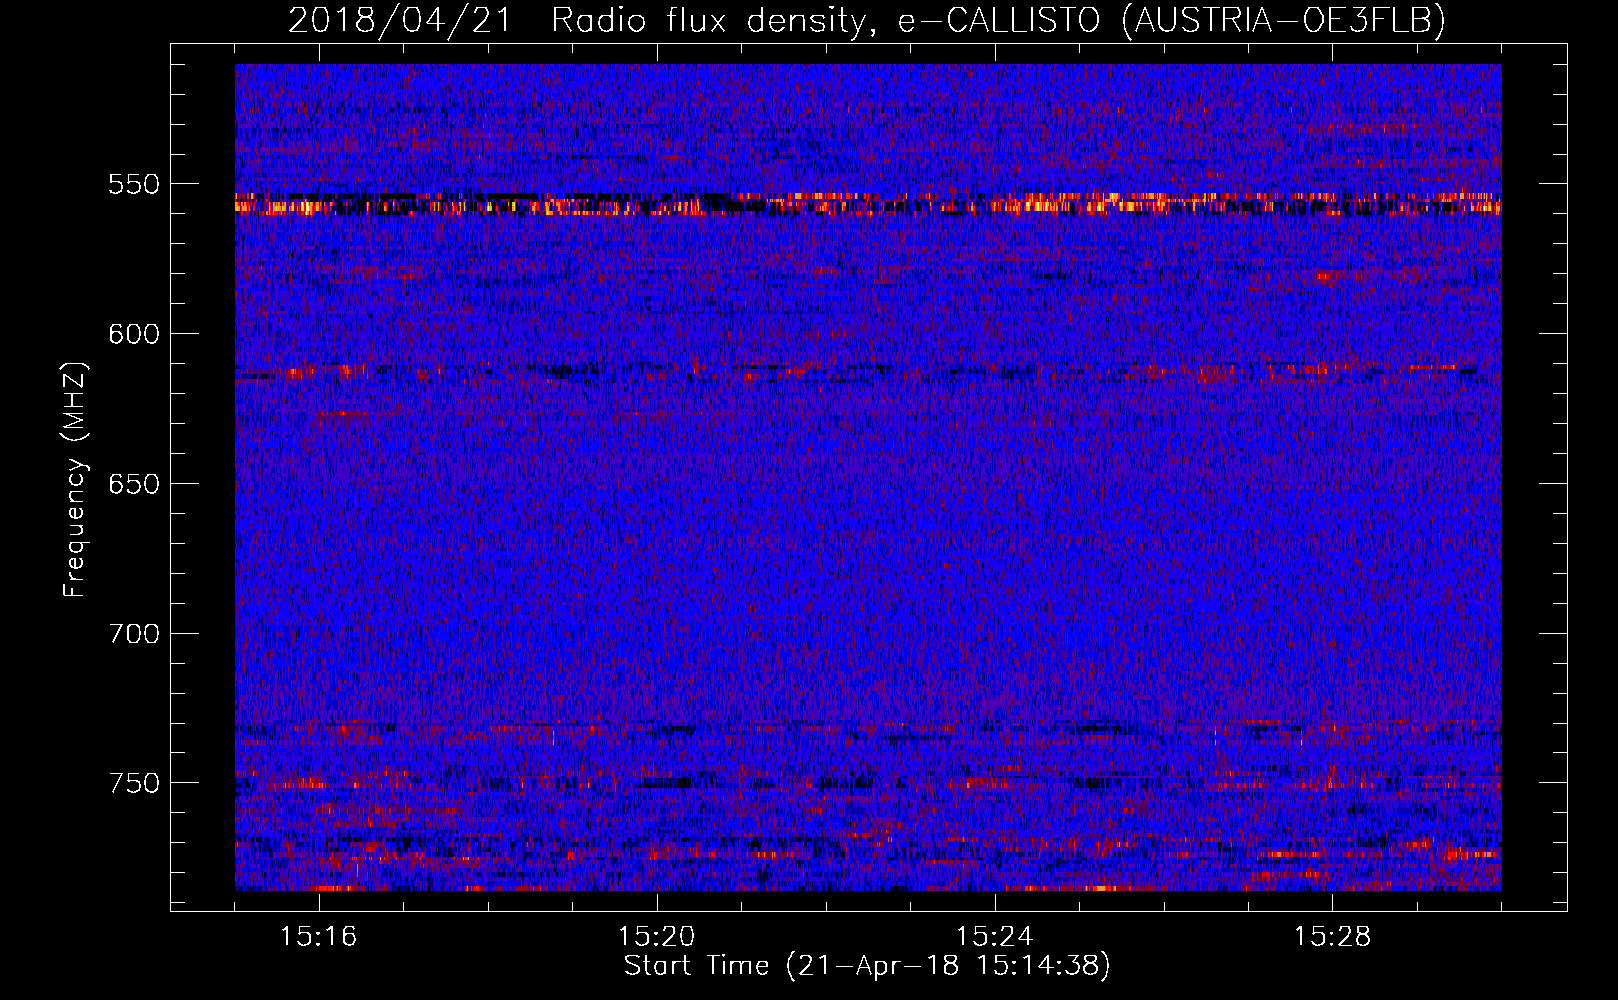Click the 650 frequency tick label
The height and width of the screenshot is (1000, 1618).
point(134,484)
